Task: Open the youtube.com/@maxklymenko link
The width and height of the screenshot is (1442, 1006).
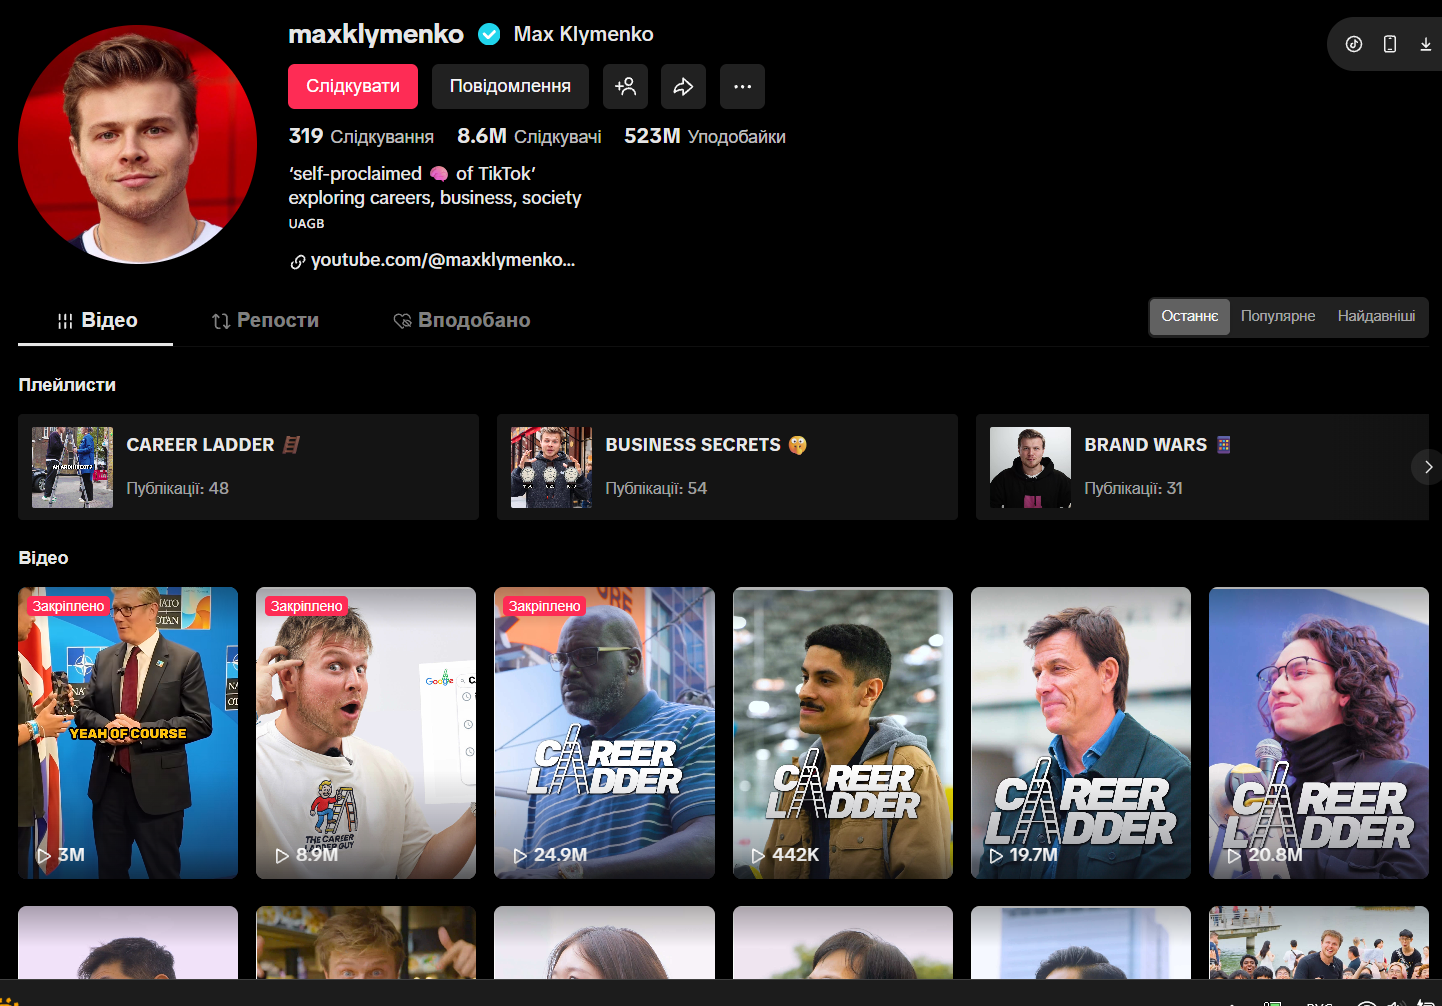Action: click(442, 260)
